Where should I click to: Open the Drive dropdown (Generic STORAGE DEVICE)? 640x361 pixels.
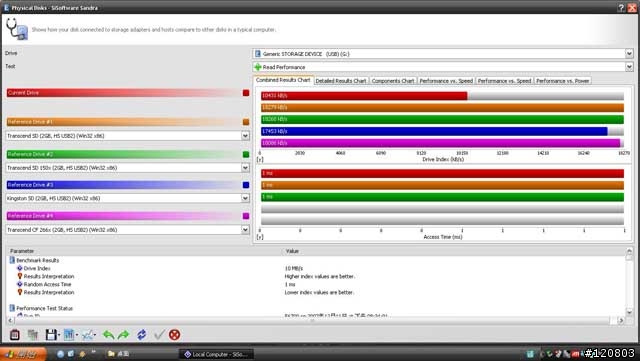click(x=629, y=53)
